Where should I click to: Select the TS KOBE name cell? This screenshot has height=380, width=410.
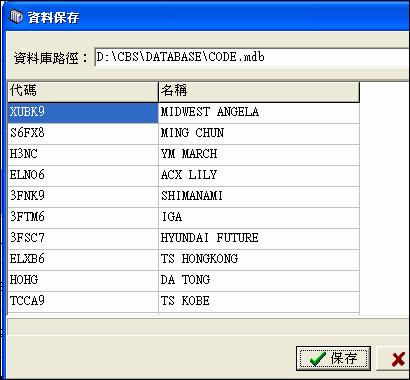tap(259, 302)
